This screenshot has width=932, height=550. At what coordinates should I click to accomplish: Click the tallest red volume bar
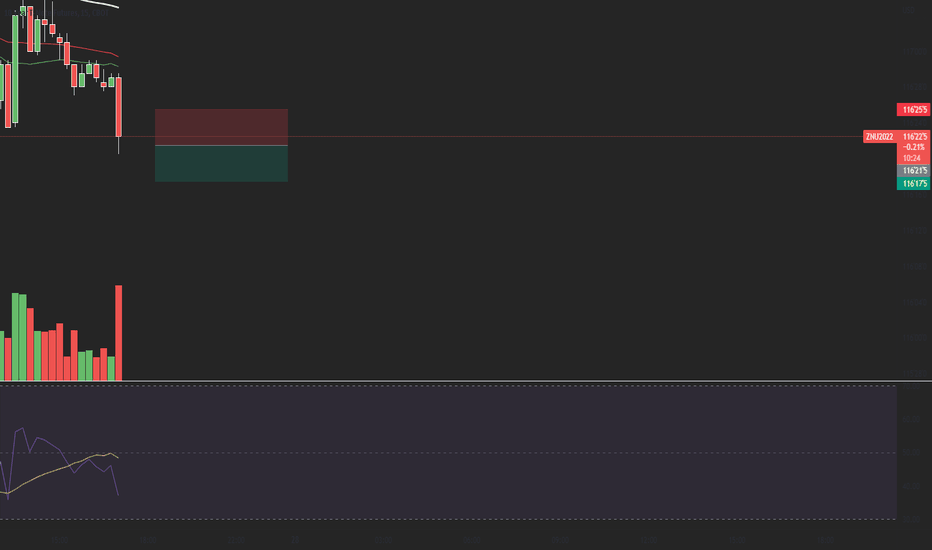pyautogui.click(x=119, y=333)
